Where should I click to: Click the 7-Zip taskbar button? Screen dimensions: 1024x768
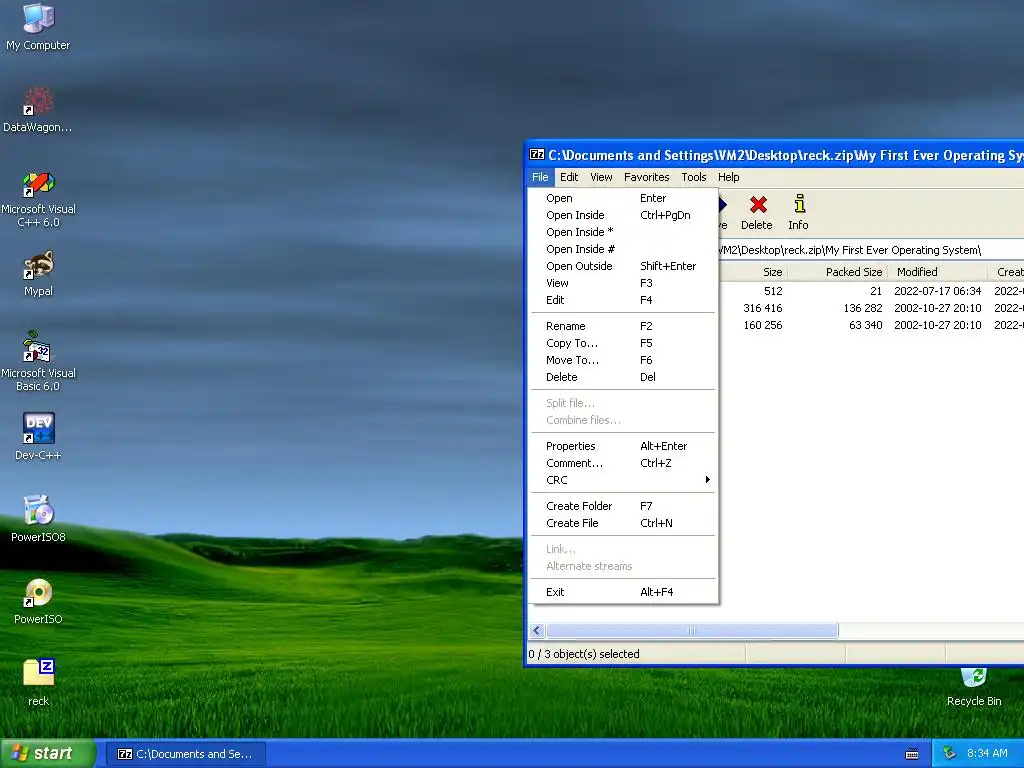click(185, 754)
